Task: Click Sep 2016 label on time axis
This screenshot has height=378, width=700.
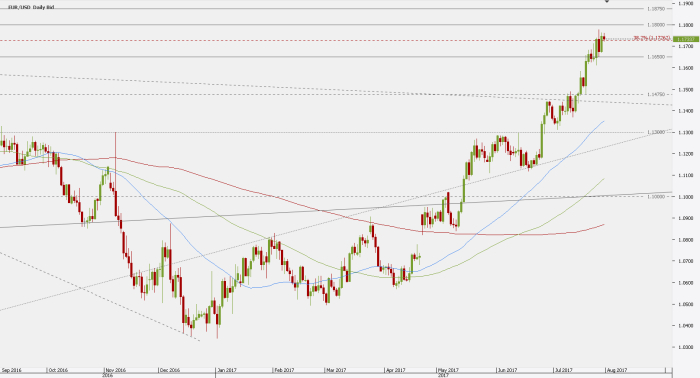Action: [x=12, y=370]
